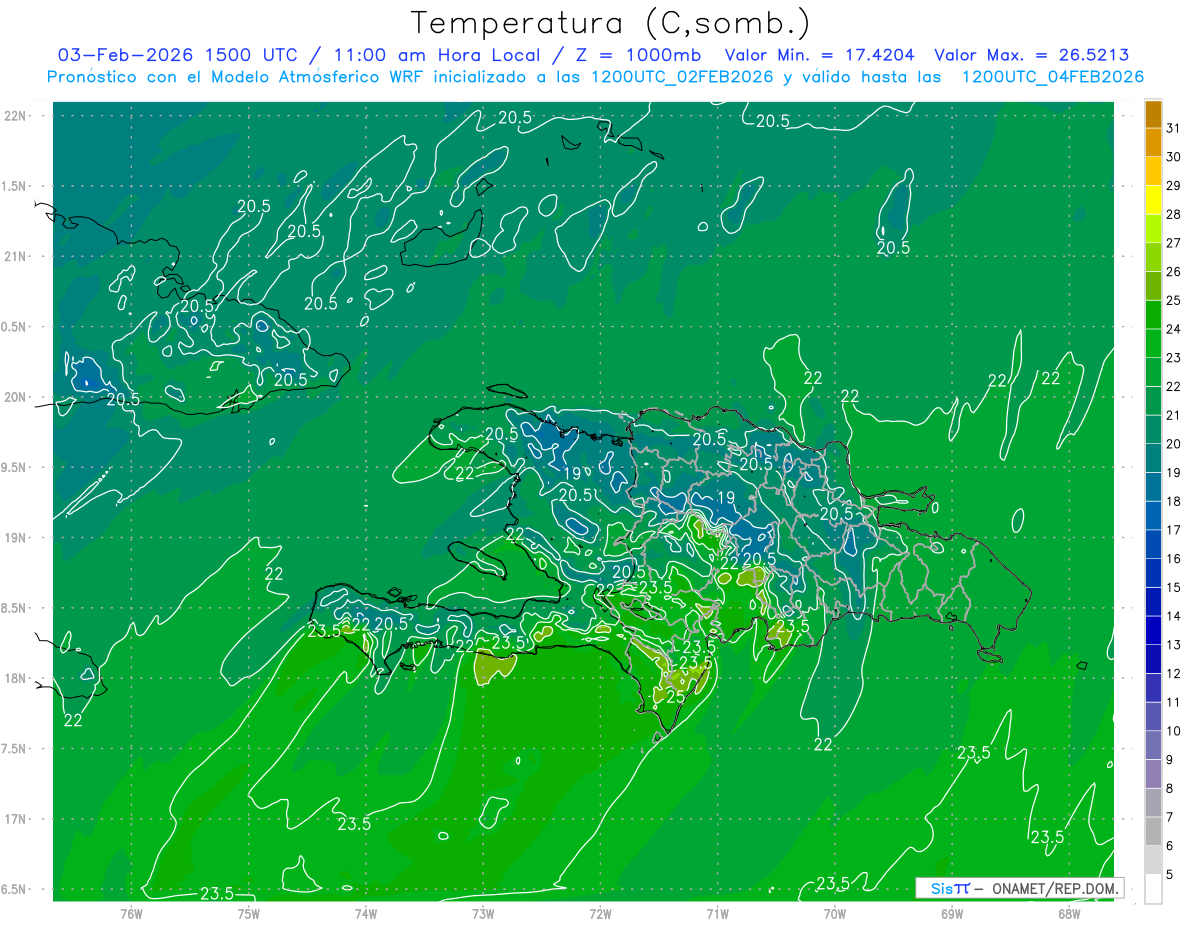1200x927 pixels.
Task: Click the valid-until time '1200UTC_04FEB2026'
Action: [1052, 77]
